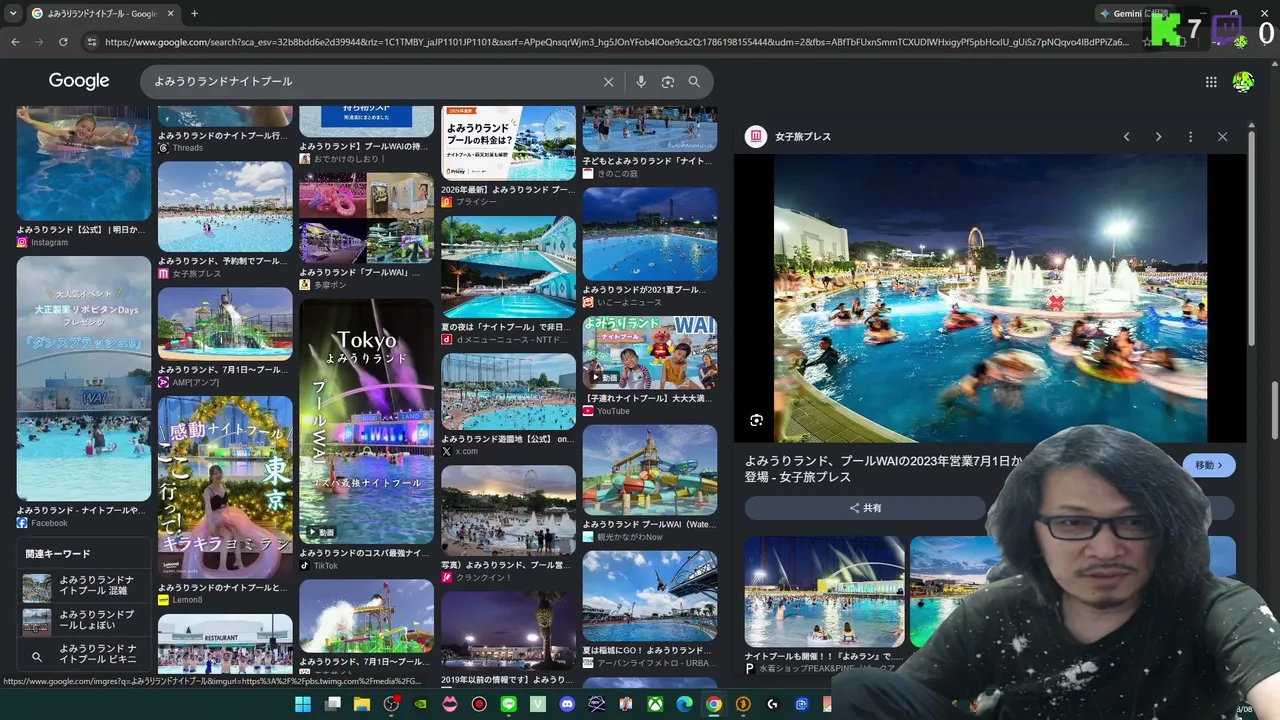Submit search with the magnifier icon
Image resolution: width=1280 pixels, height=720 pixels.
(x=694, y=82)
